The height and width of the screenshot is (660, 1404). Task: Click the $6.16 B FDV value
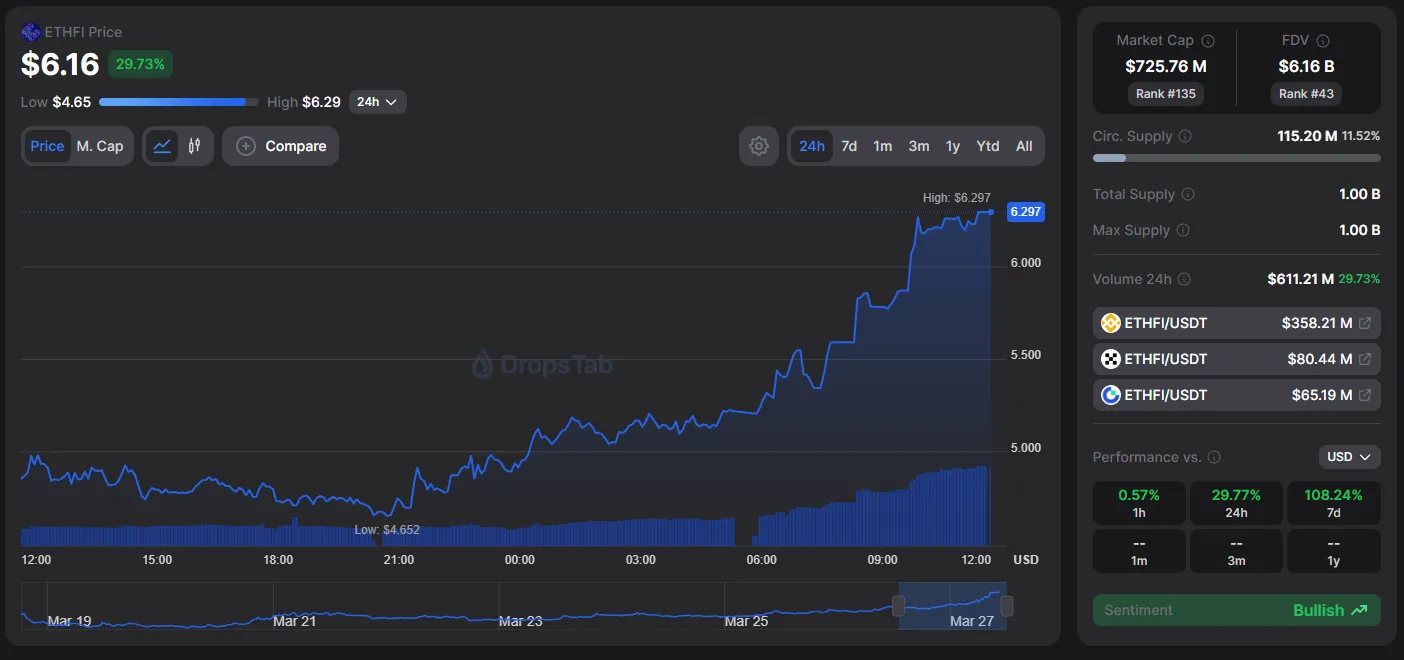(x=1306, y=66)
